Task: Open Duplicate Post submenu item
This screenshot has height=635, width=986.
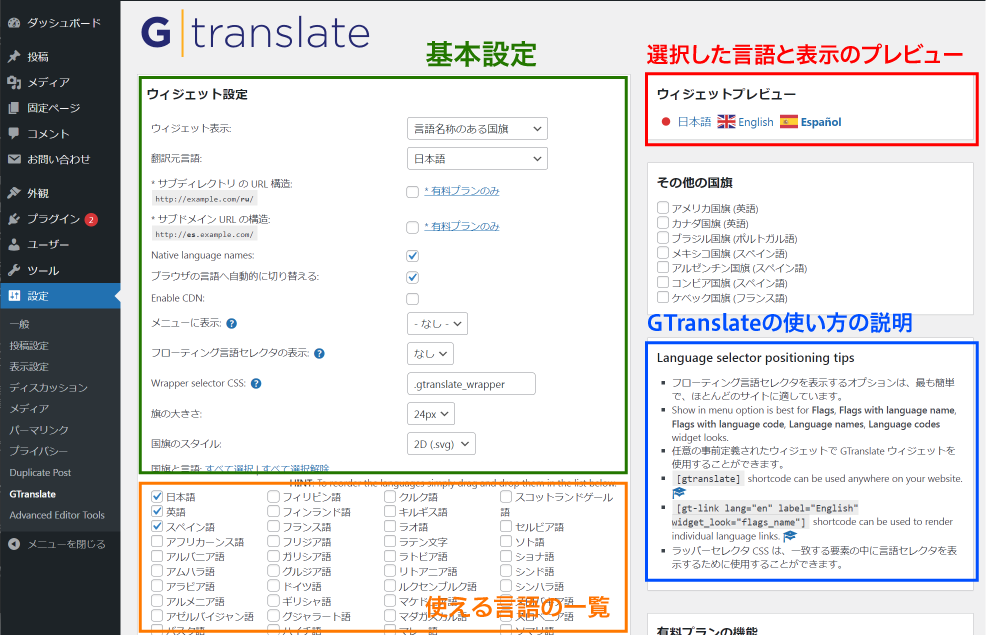Action: (40, 473)
